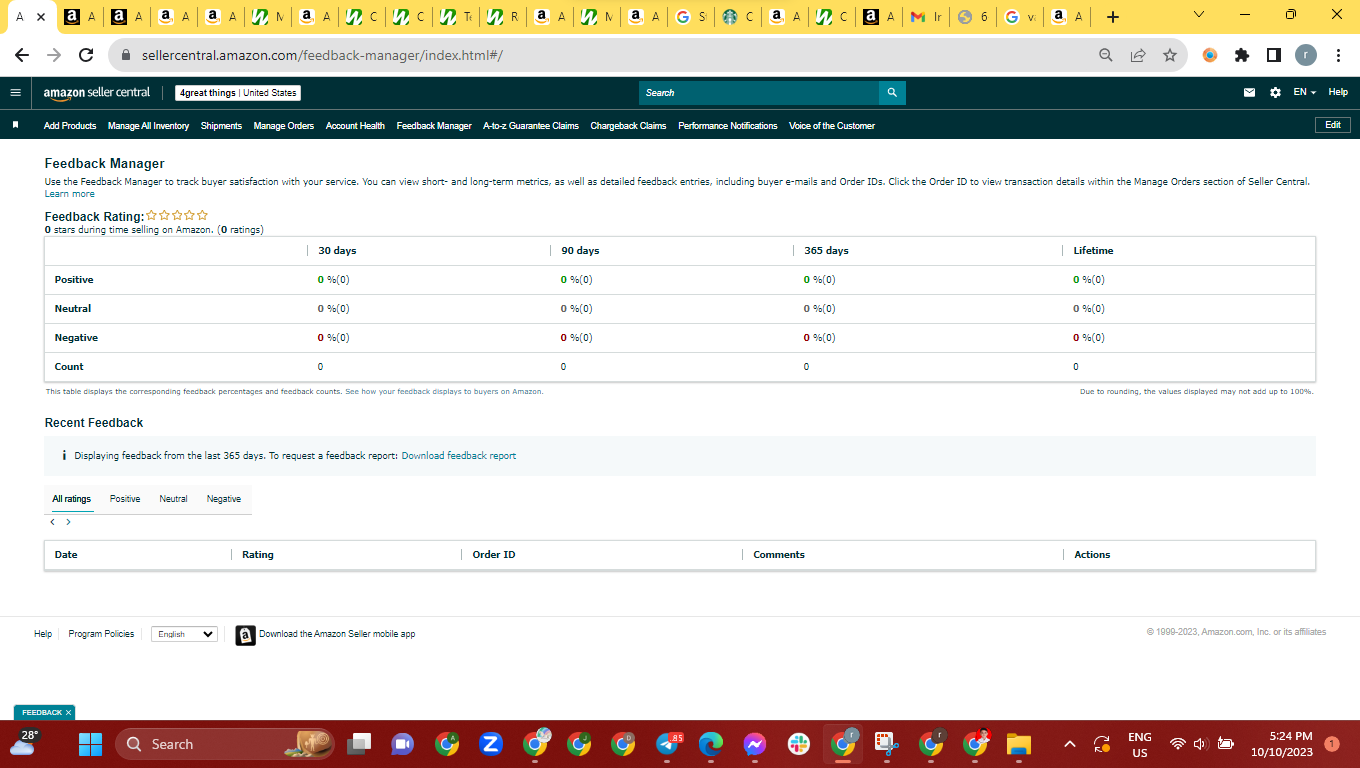Open 'See how your feedback displays' link

click(x=444, y=392)
